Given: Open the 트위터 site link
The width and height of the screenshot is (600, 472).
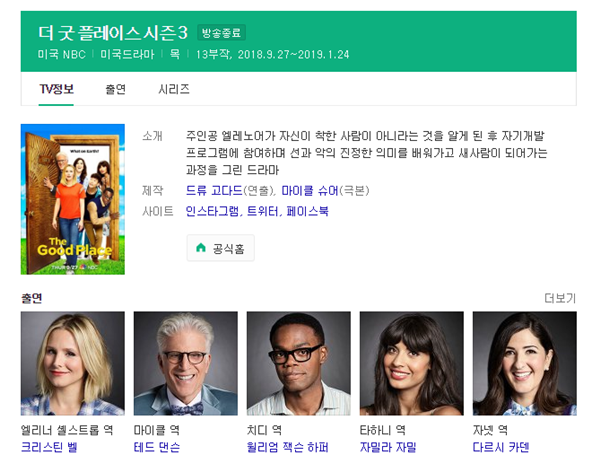Looking at the screenshot, I should click(262, 211).
